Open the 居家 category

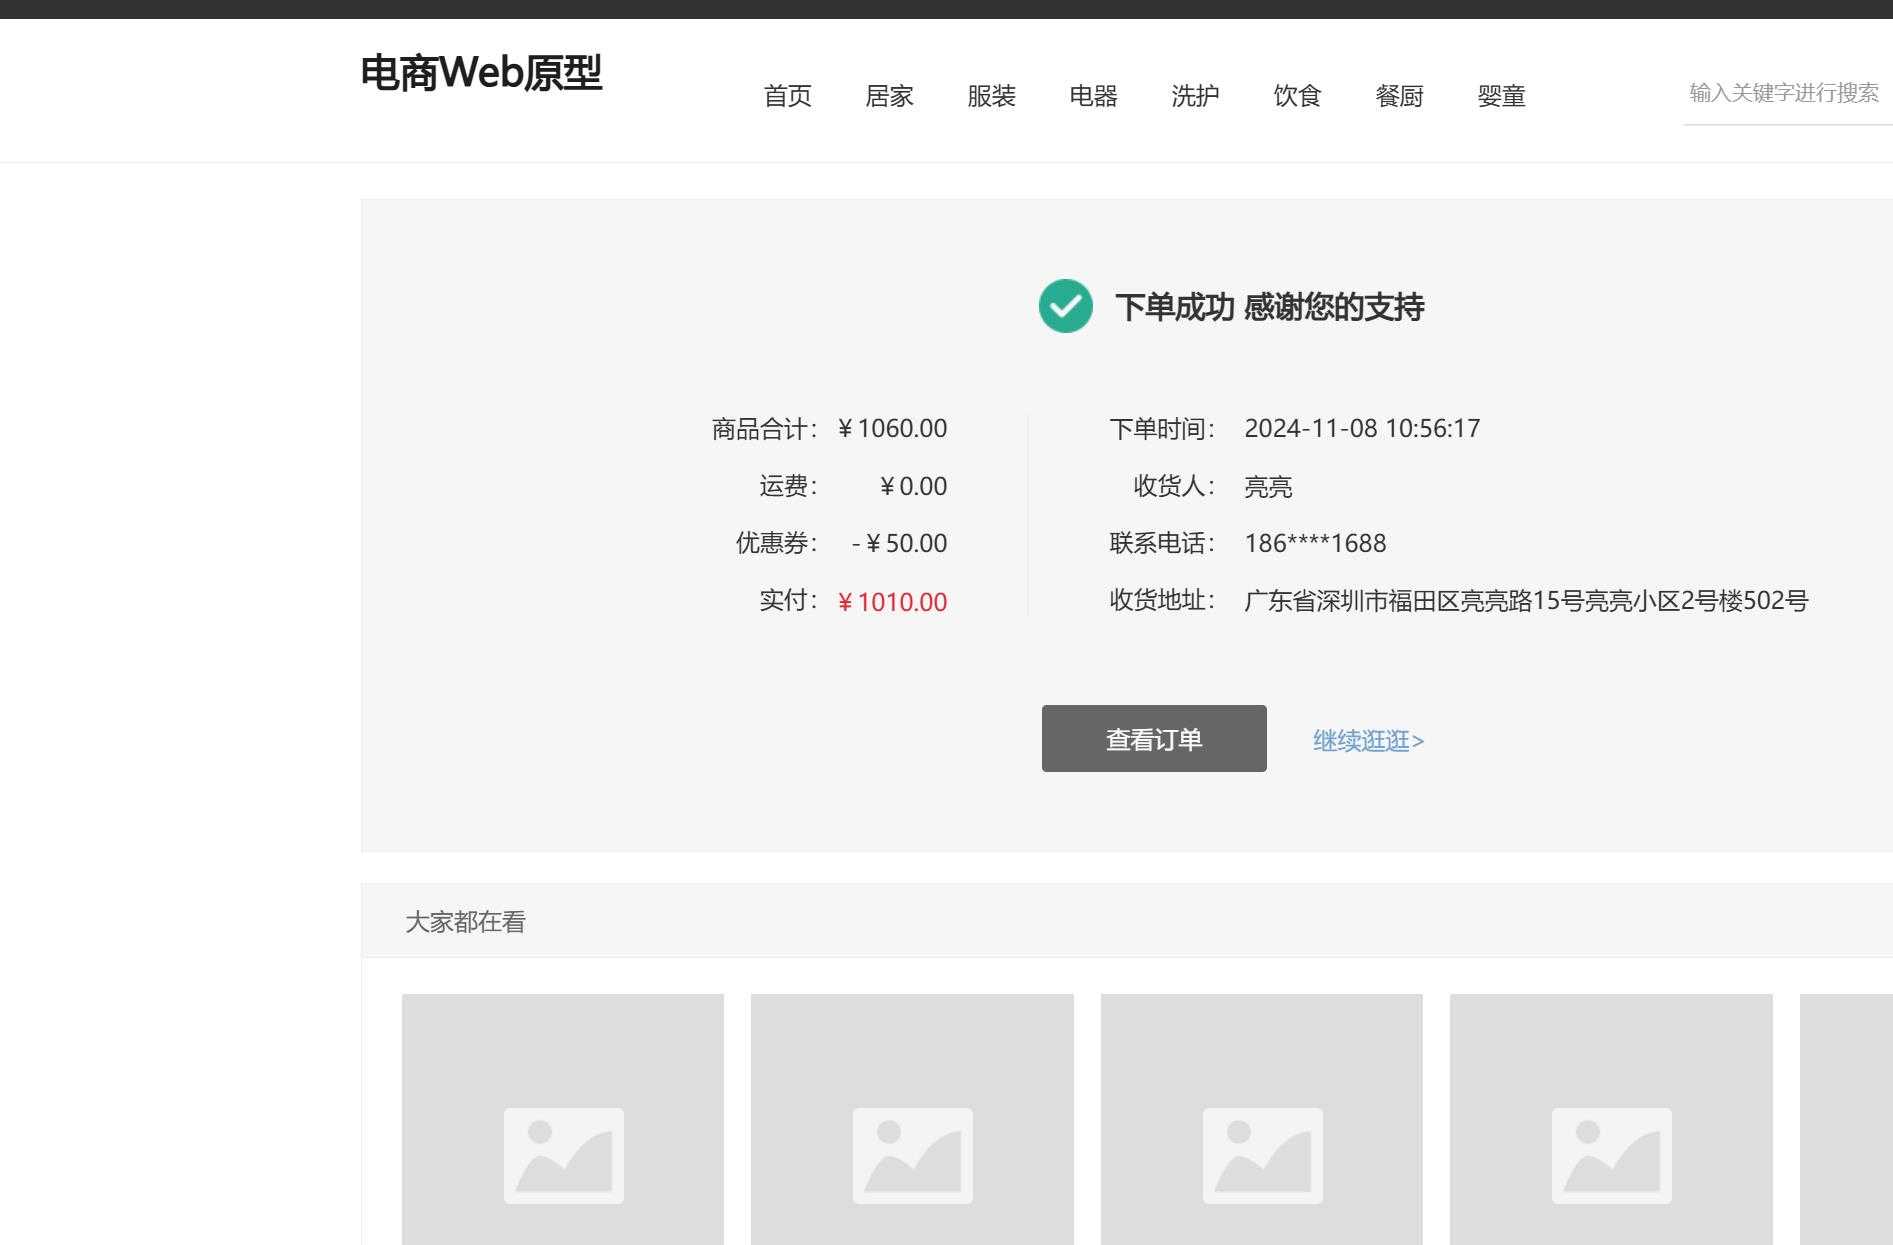point(891,96)
